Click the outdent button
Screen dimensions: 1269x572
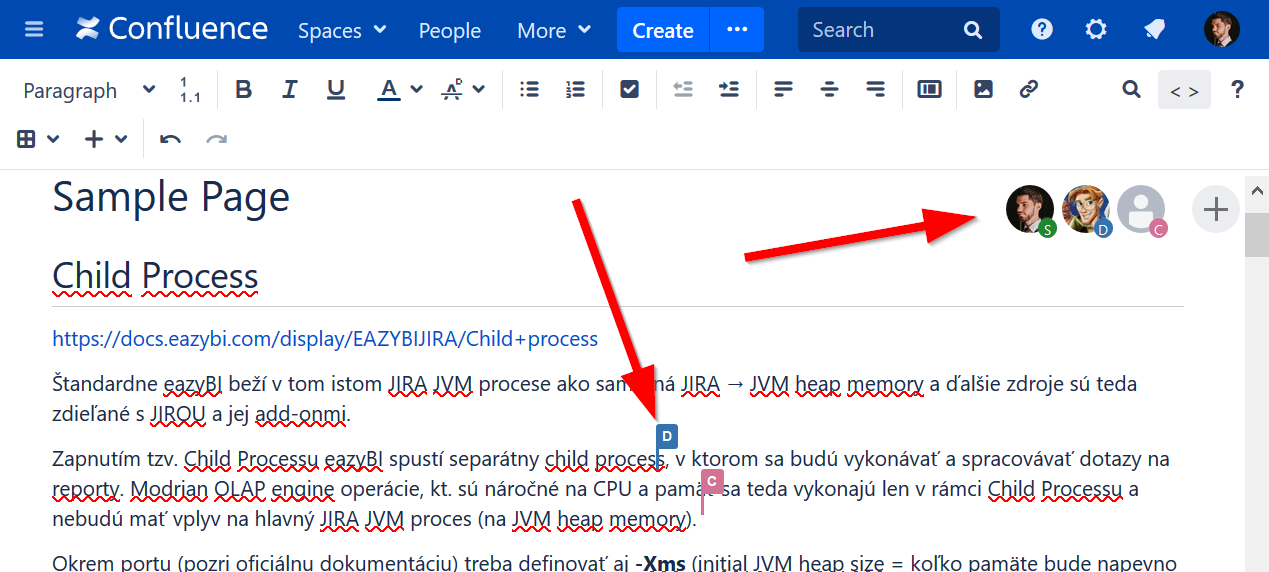click(x=683, y=90)
